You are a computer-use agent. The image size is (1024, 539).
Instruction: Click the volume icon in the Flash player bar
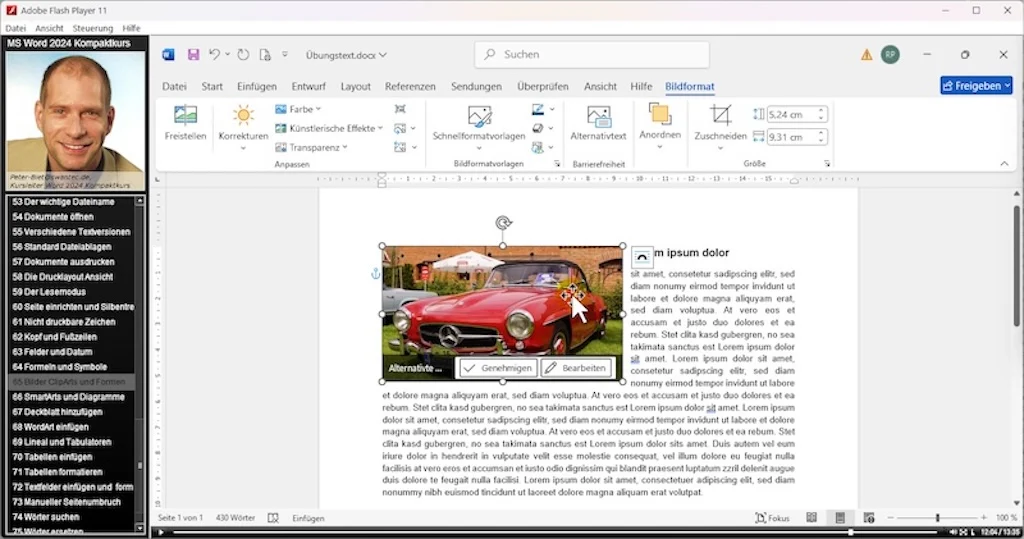(x=953, y=532)
